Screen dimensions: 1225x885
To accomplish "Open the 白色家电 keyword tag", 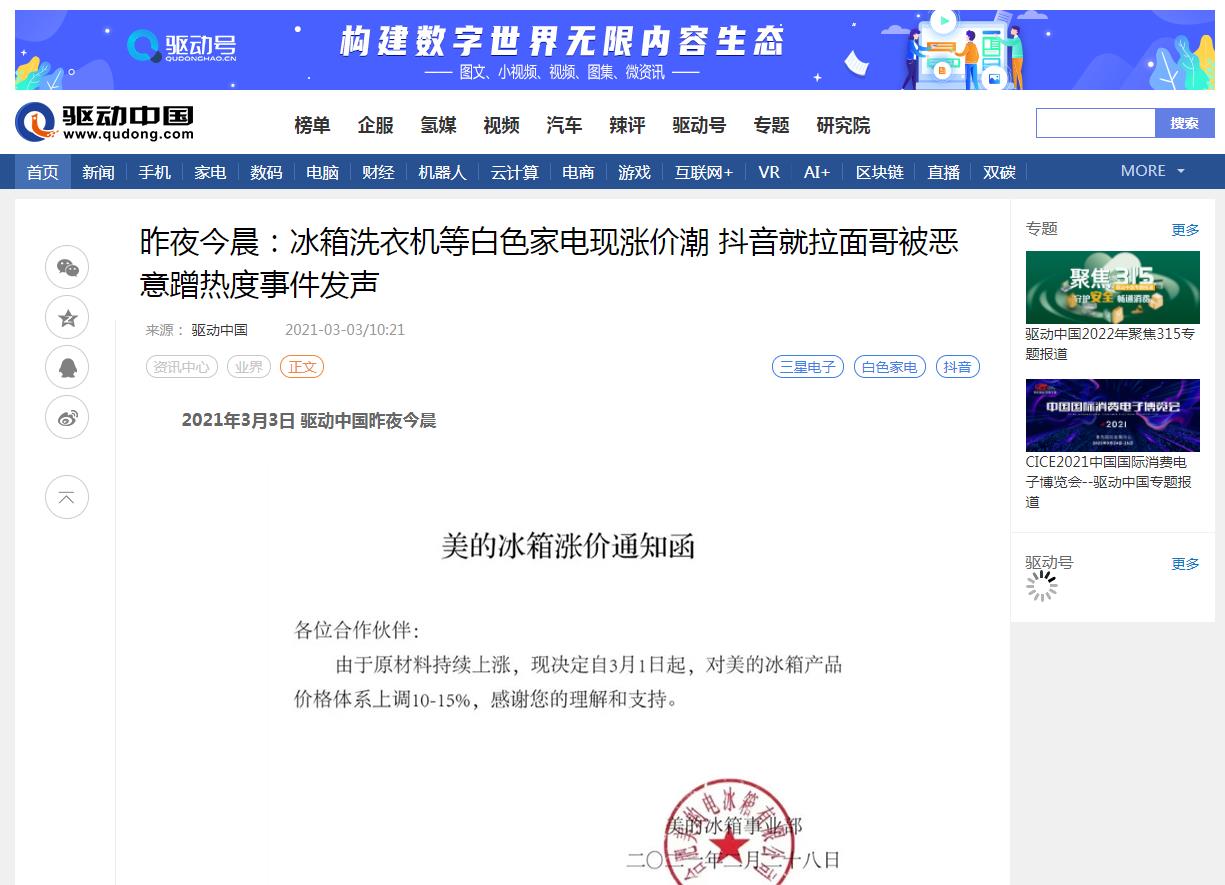I will (x=890, y=367).
